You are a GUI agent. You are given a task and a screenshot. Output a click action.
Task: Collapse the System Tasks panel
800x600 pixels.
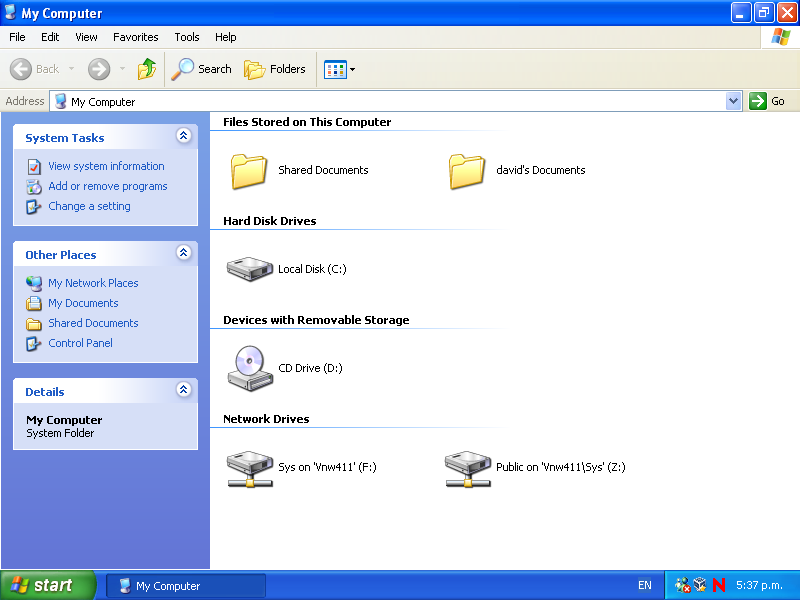pos(184,136)
